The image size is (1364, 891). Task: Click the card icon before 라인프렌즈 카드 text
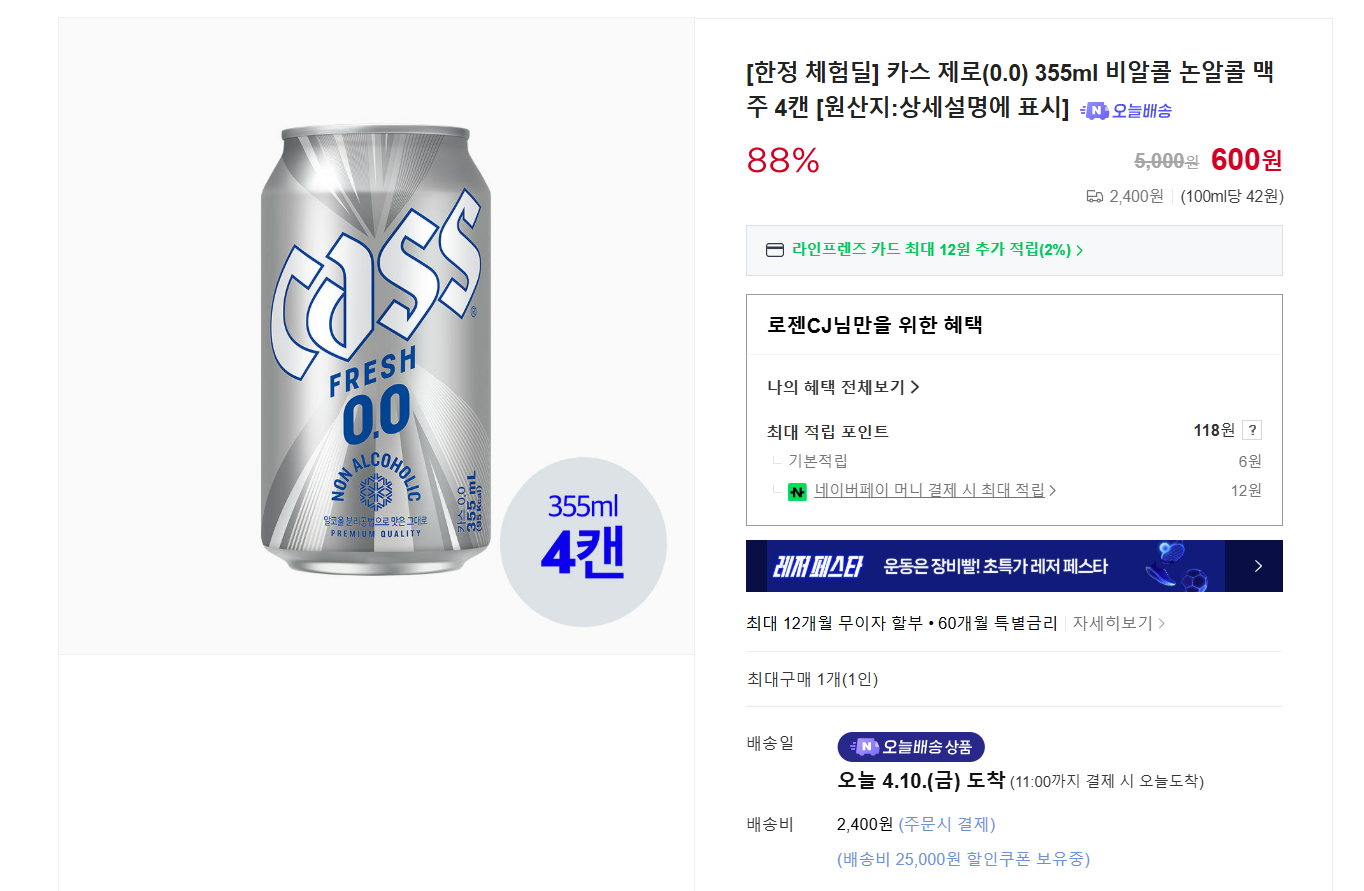coord(774,250)
